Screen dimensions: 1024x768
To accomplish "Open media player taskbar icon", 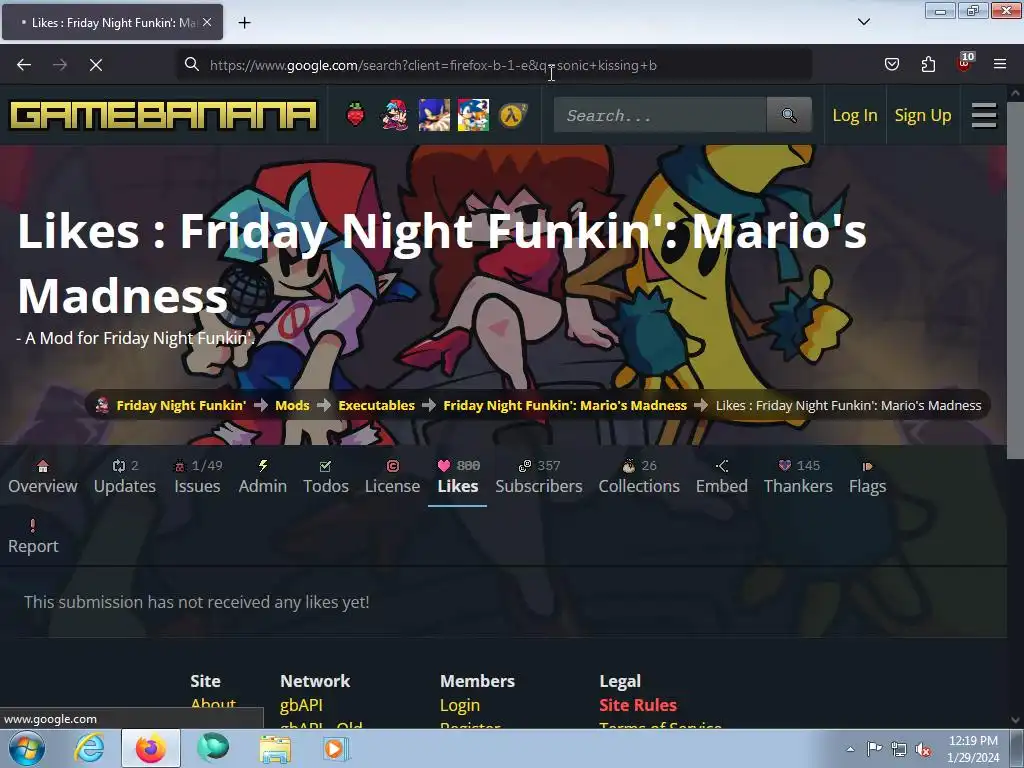I will [x=336, y=749].
